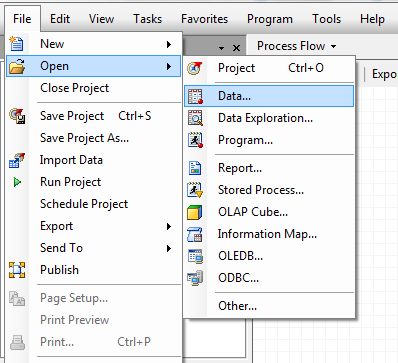Click the ODBC computer icon

coord(195,278)
